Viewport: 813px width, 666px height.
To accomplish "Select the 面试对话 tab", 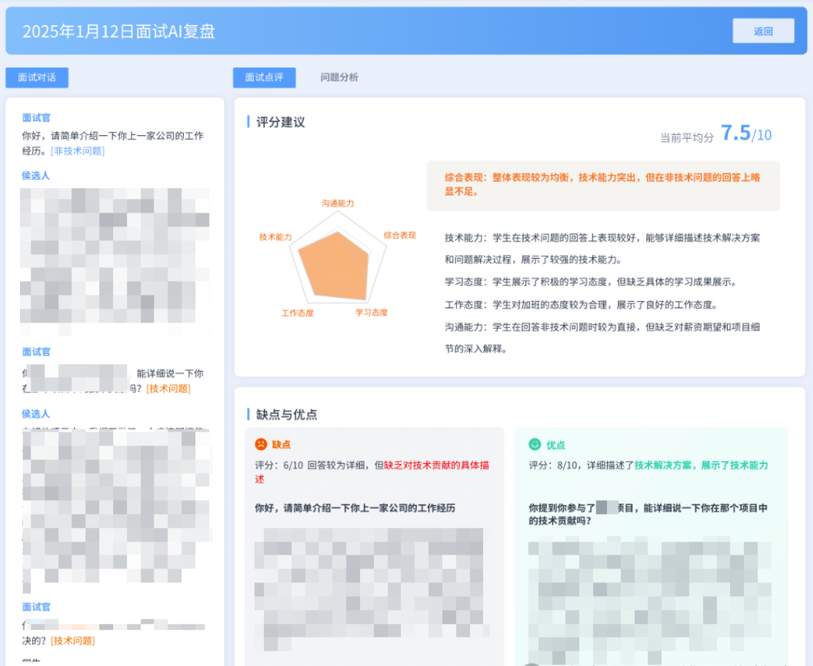I will [37, 78].
